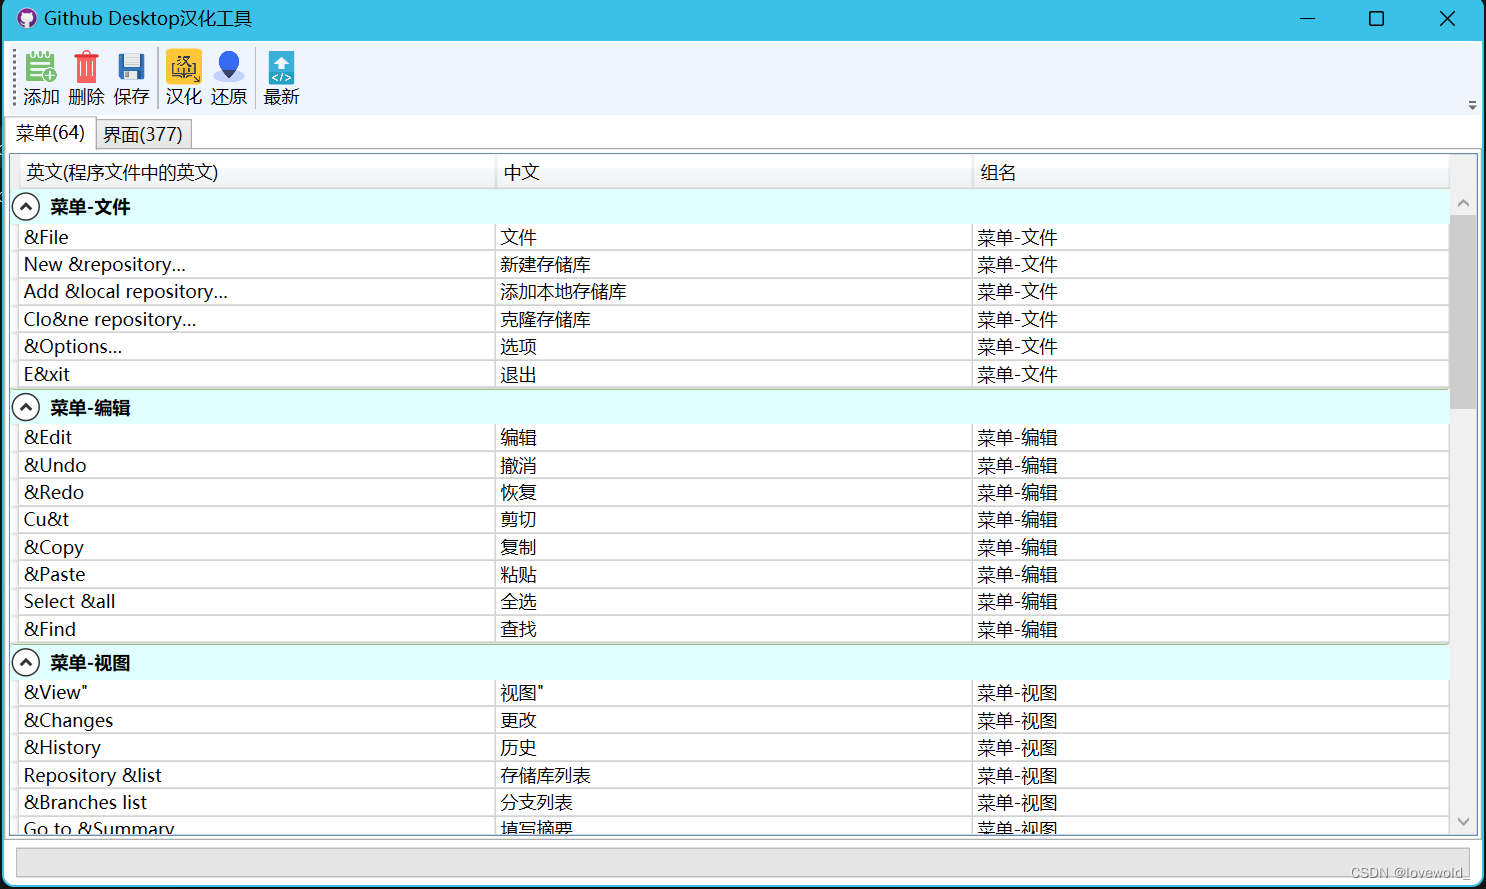Click the 剪切 translation cell
The width and height of the screenshot is (1486, 889).
(734, 520)
